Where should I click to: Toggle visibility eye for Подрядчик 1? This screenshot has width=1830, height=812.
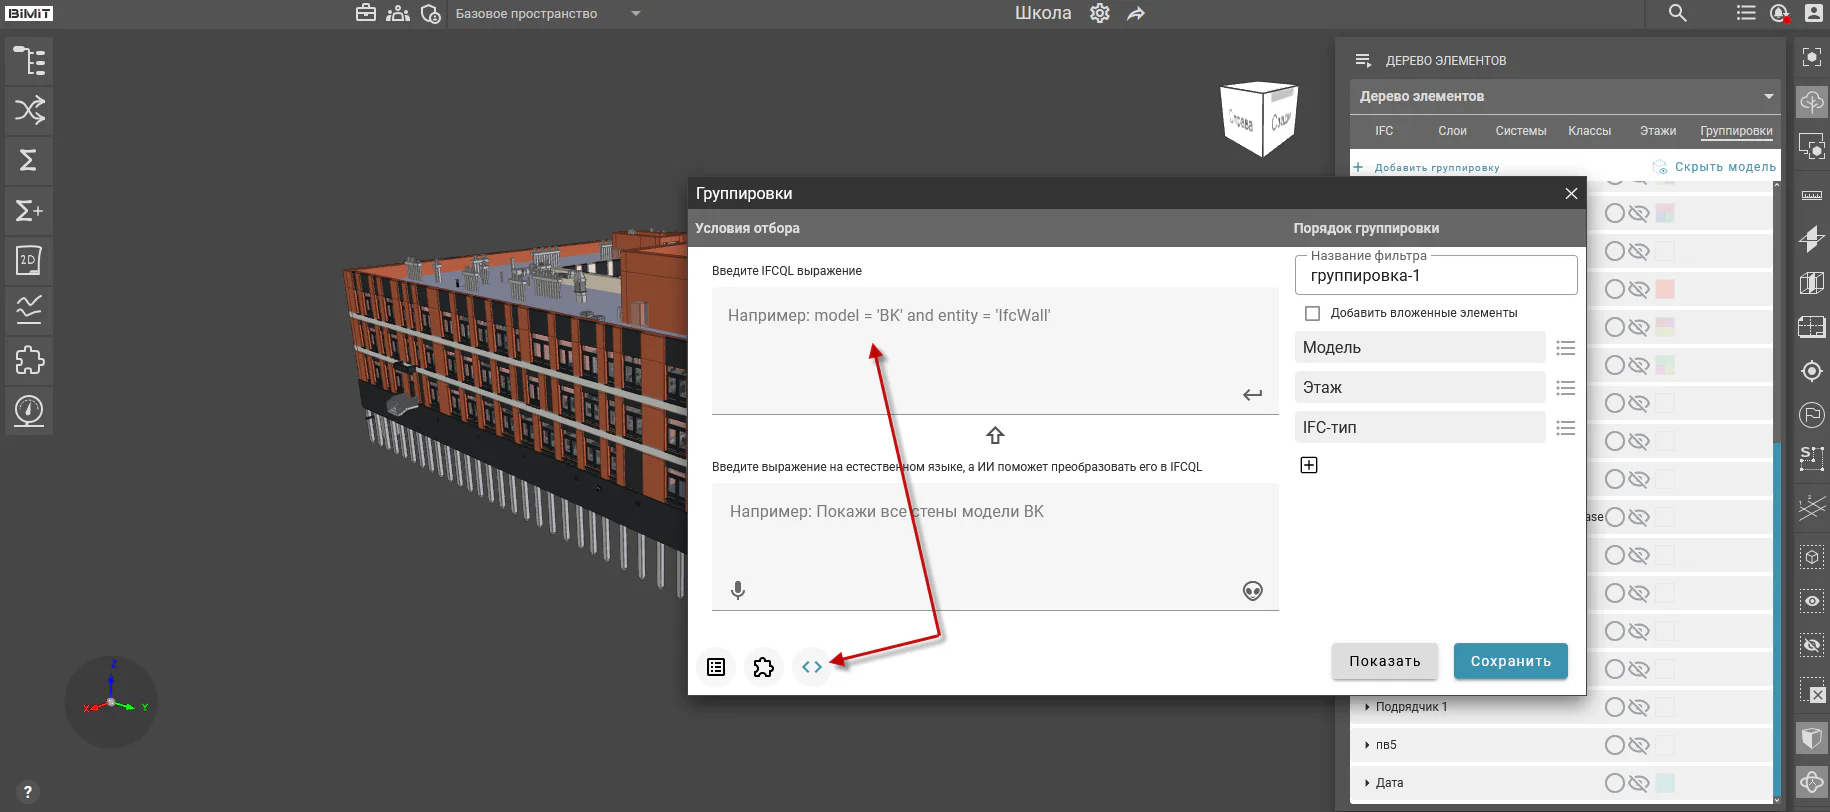[x=1638, y=707]
